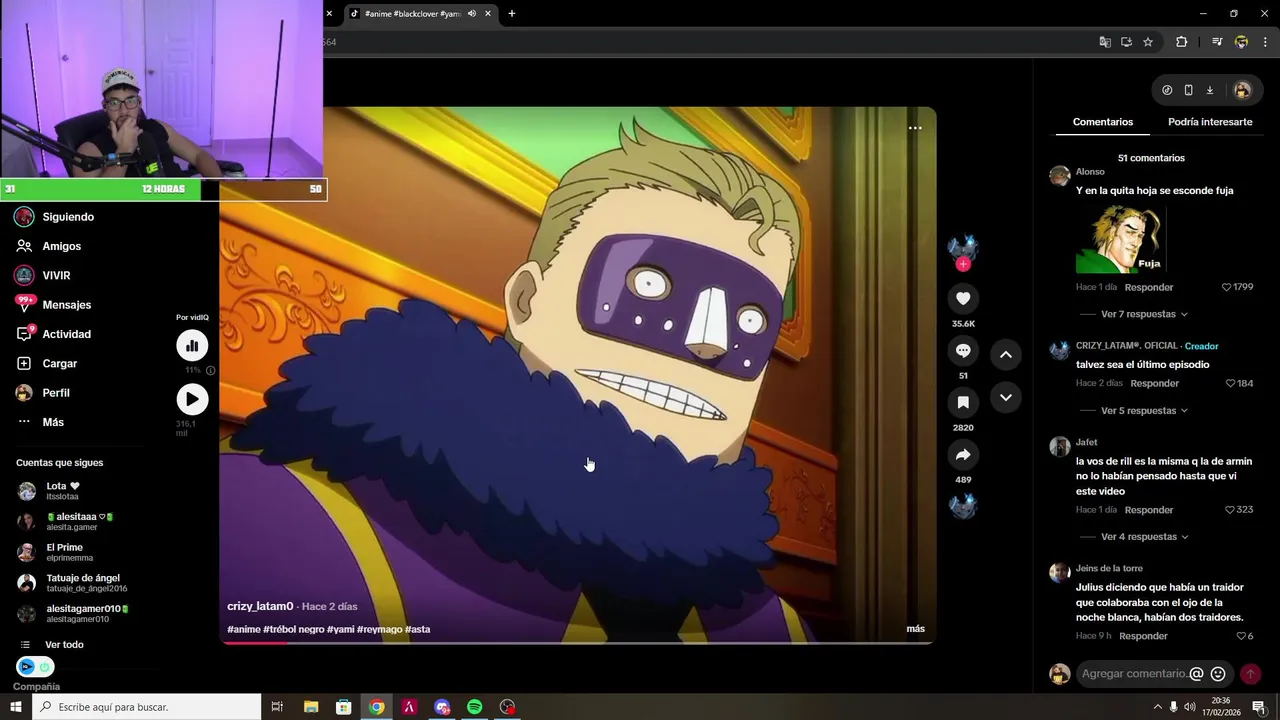The width and height of the screenshot is (1280, 720).
Task: Reply to Jafet's comment via Responder
Action: [1149, 510]
